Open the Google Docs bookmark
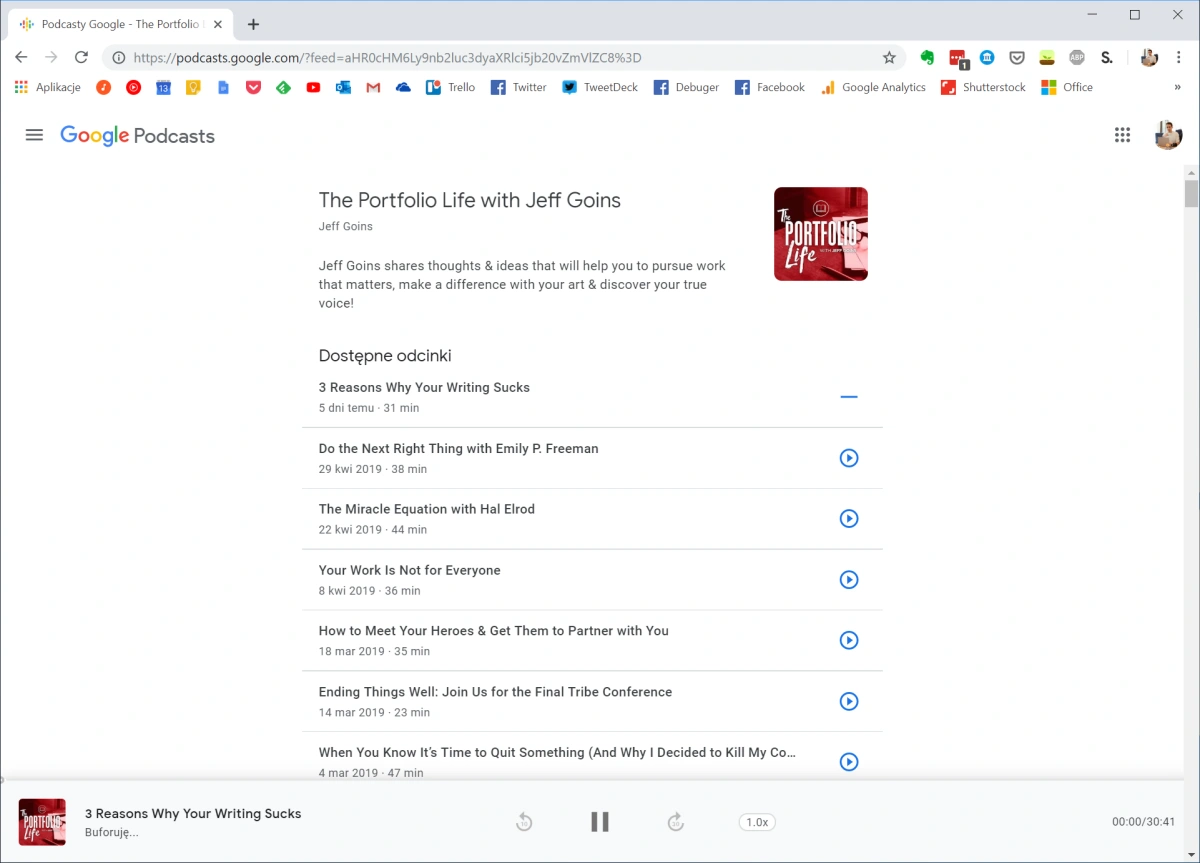 [223, 88]
